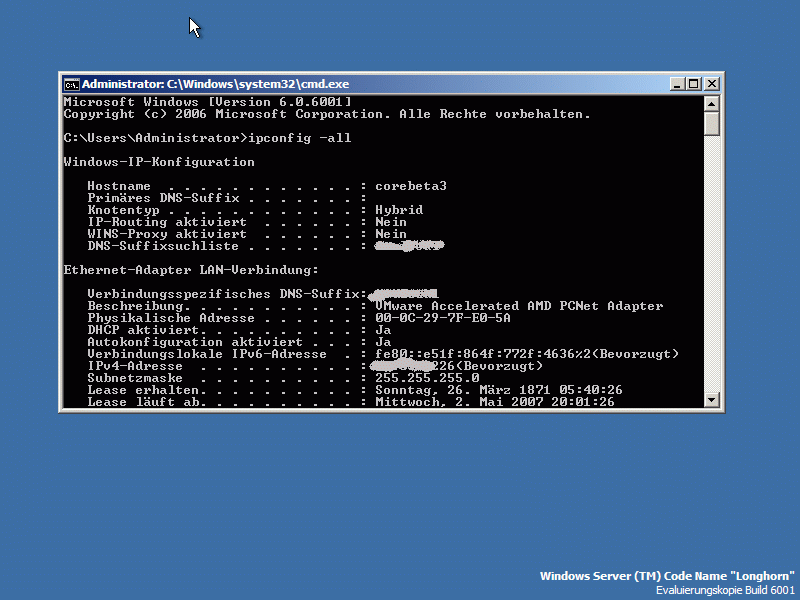The height and width of the screenshot is (600, 800).
Task: Click the 'VMware Accelerated AMD PCNet Adapter' text
Action: tap(519, 306)
